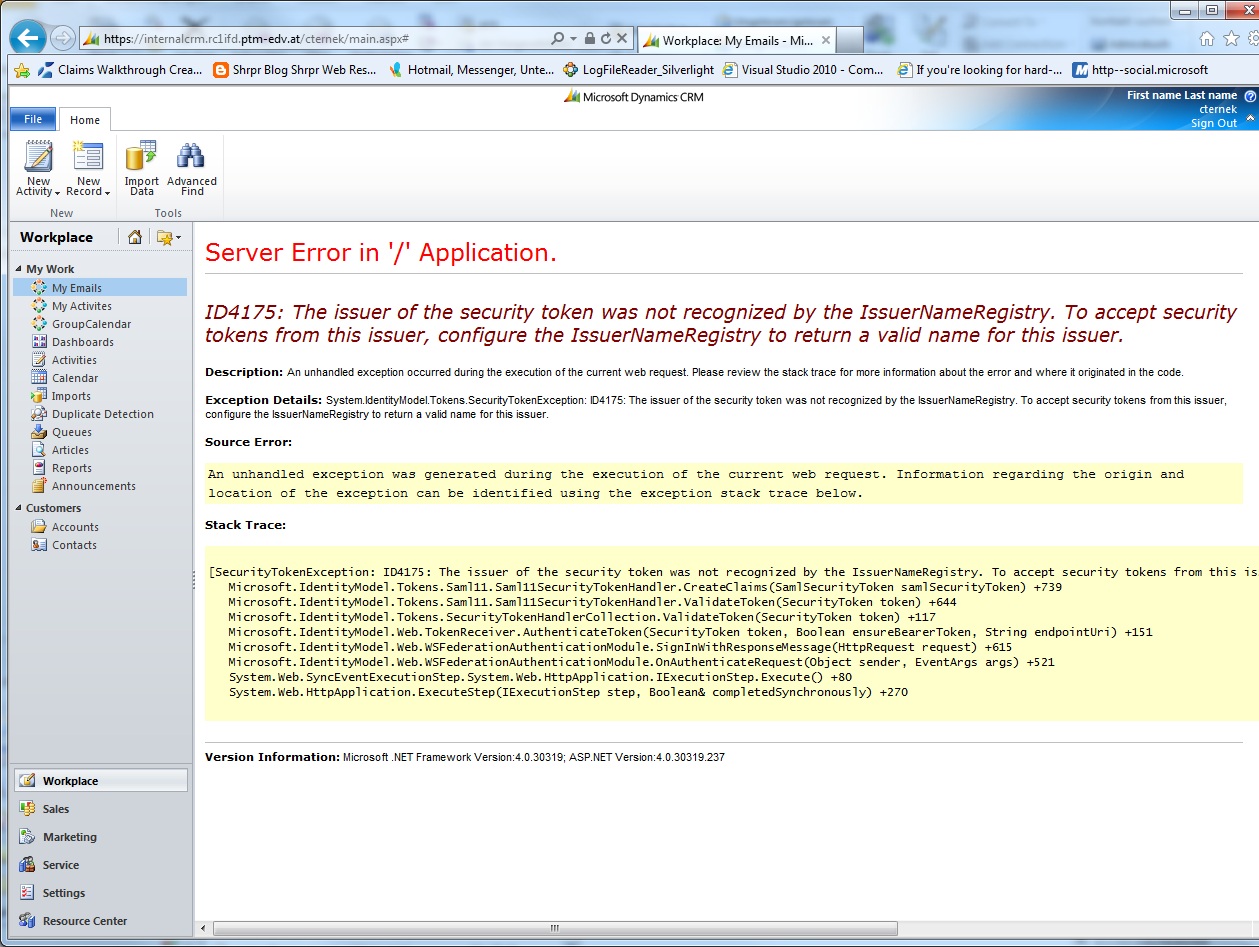This screenshot has width=1259, height=947.
Task: Collapse the Customers section triangle
Action: 19,509
